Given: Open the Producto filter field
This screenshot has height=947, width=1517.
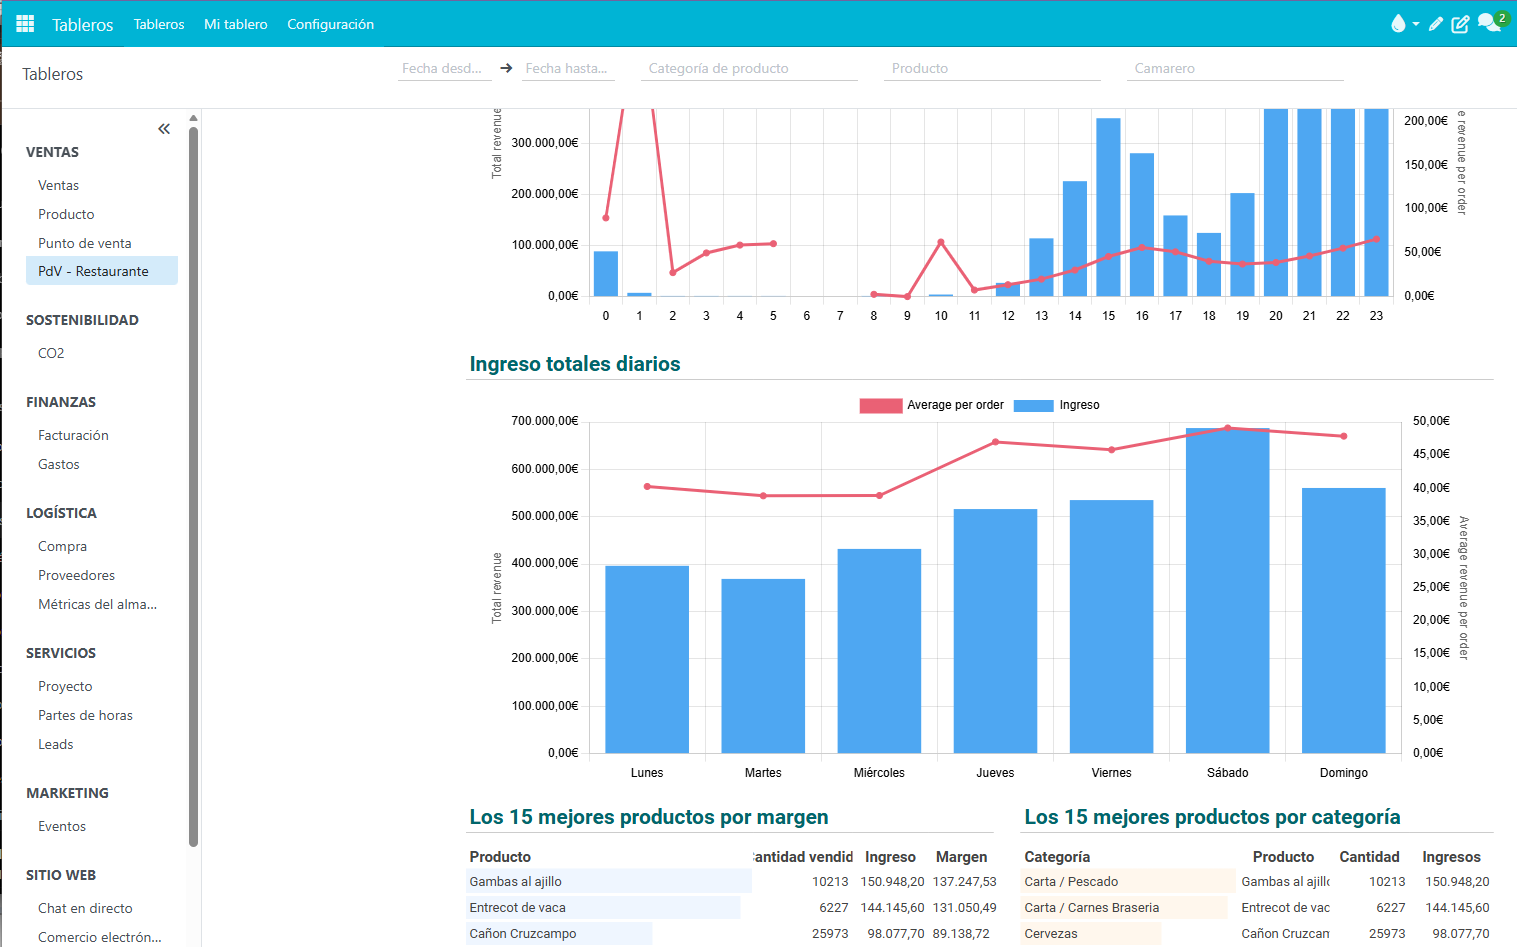Looking at the screenshot, I should (992, 68).
